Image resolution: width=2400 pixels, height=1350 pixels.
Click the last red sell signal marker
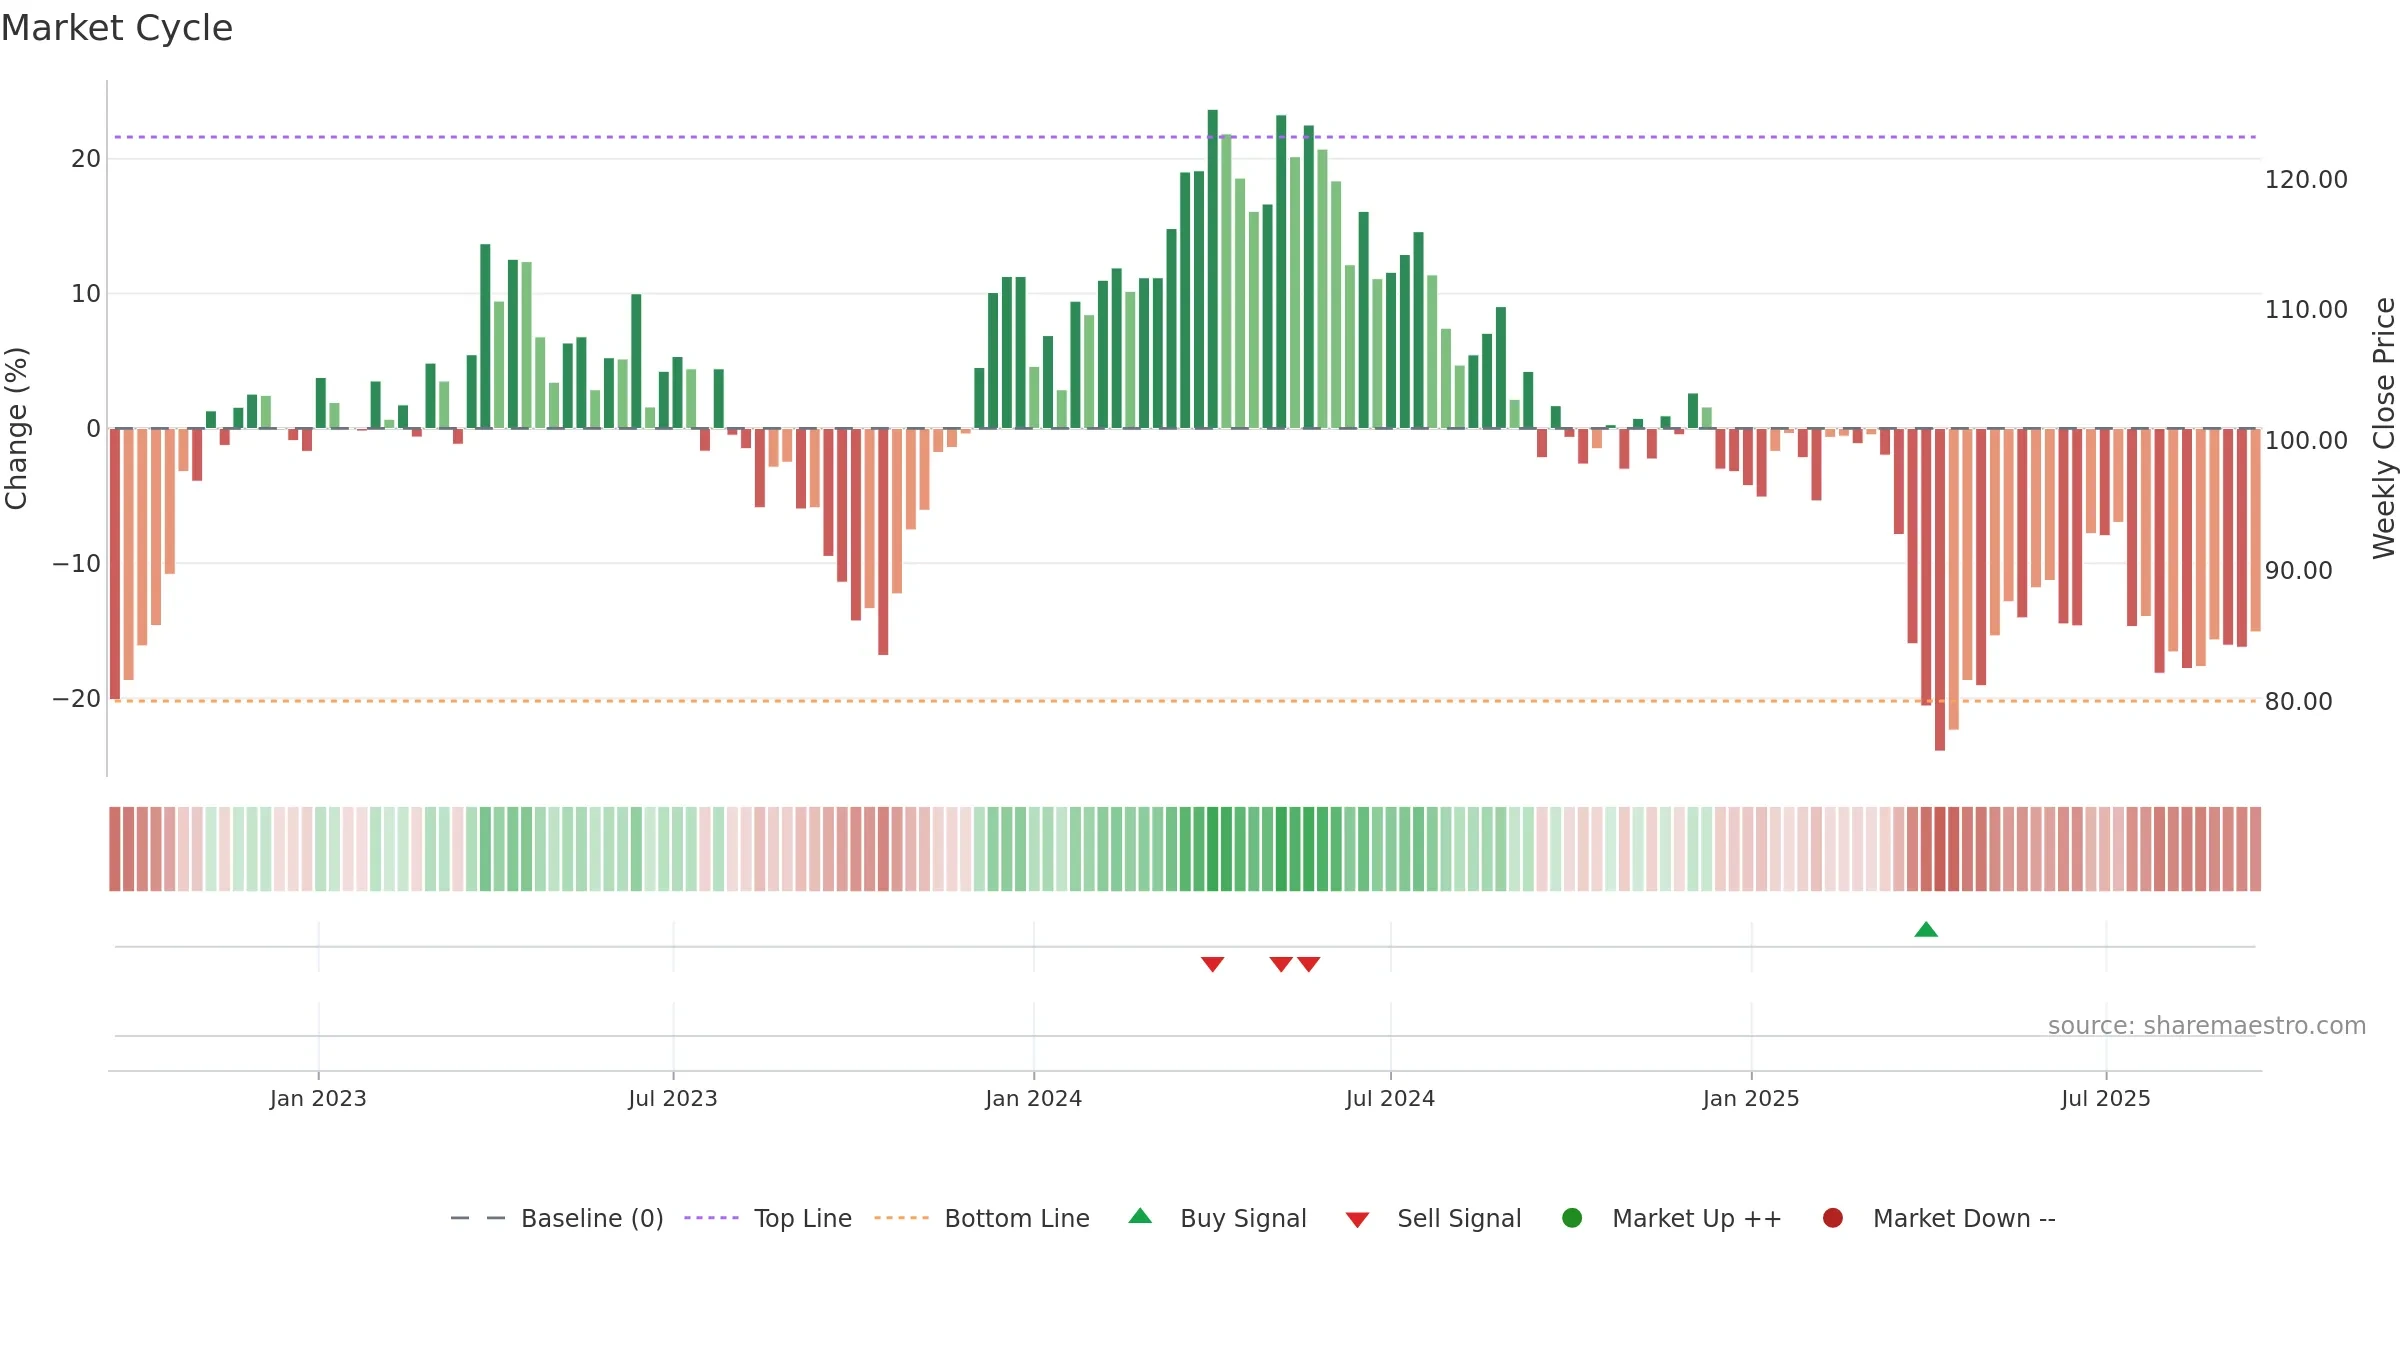1309,964
